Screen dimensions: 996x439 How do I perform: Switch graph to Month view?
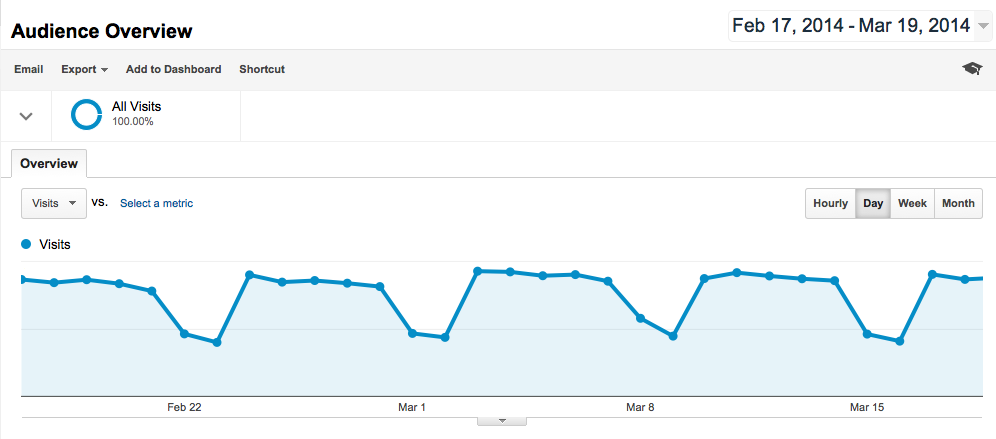(x=958, y=203)
